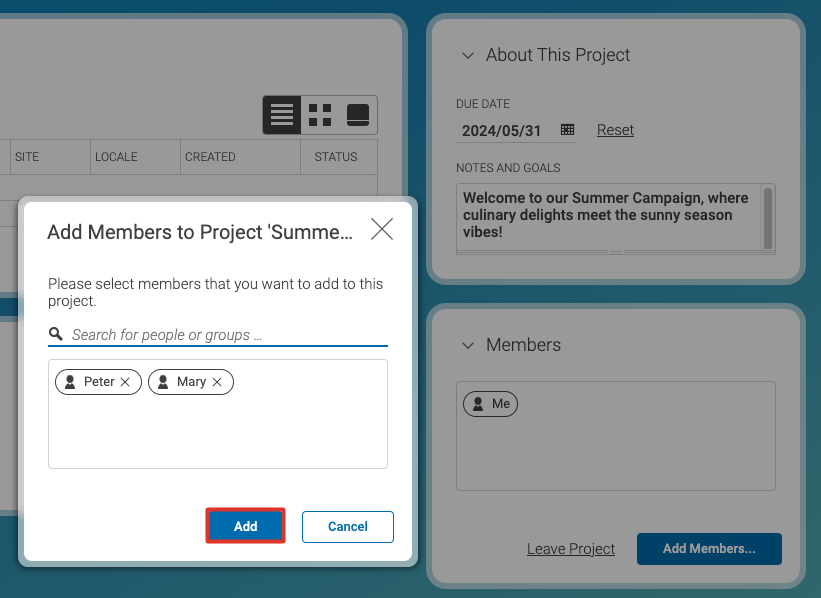821x598 pixels.
Task: Click the search magnifier icon
Action: pyautogui.click(x=56, y=334)
